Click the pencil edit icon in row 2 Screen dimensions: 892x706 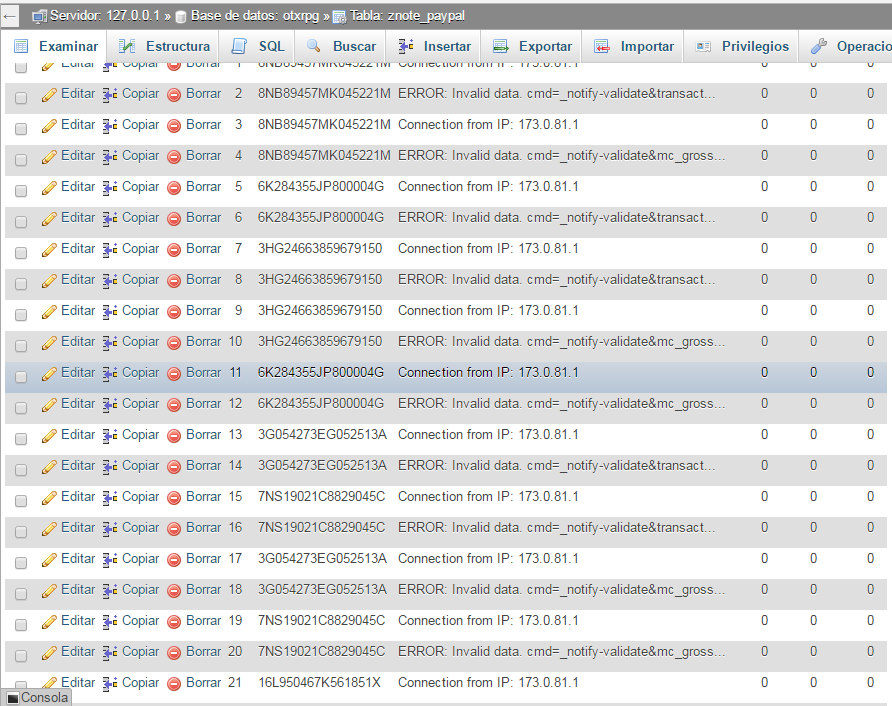(x=49, y=94)
